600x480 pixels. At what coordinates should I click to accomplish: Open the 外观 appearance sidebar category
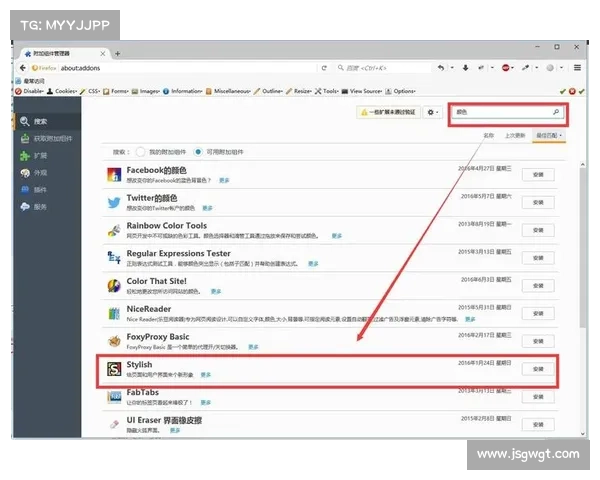[x=47, y=173]
